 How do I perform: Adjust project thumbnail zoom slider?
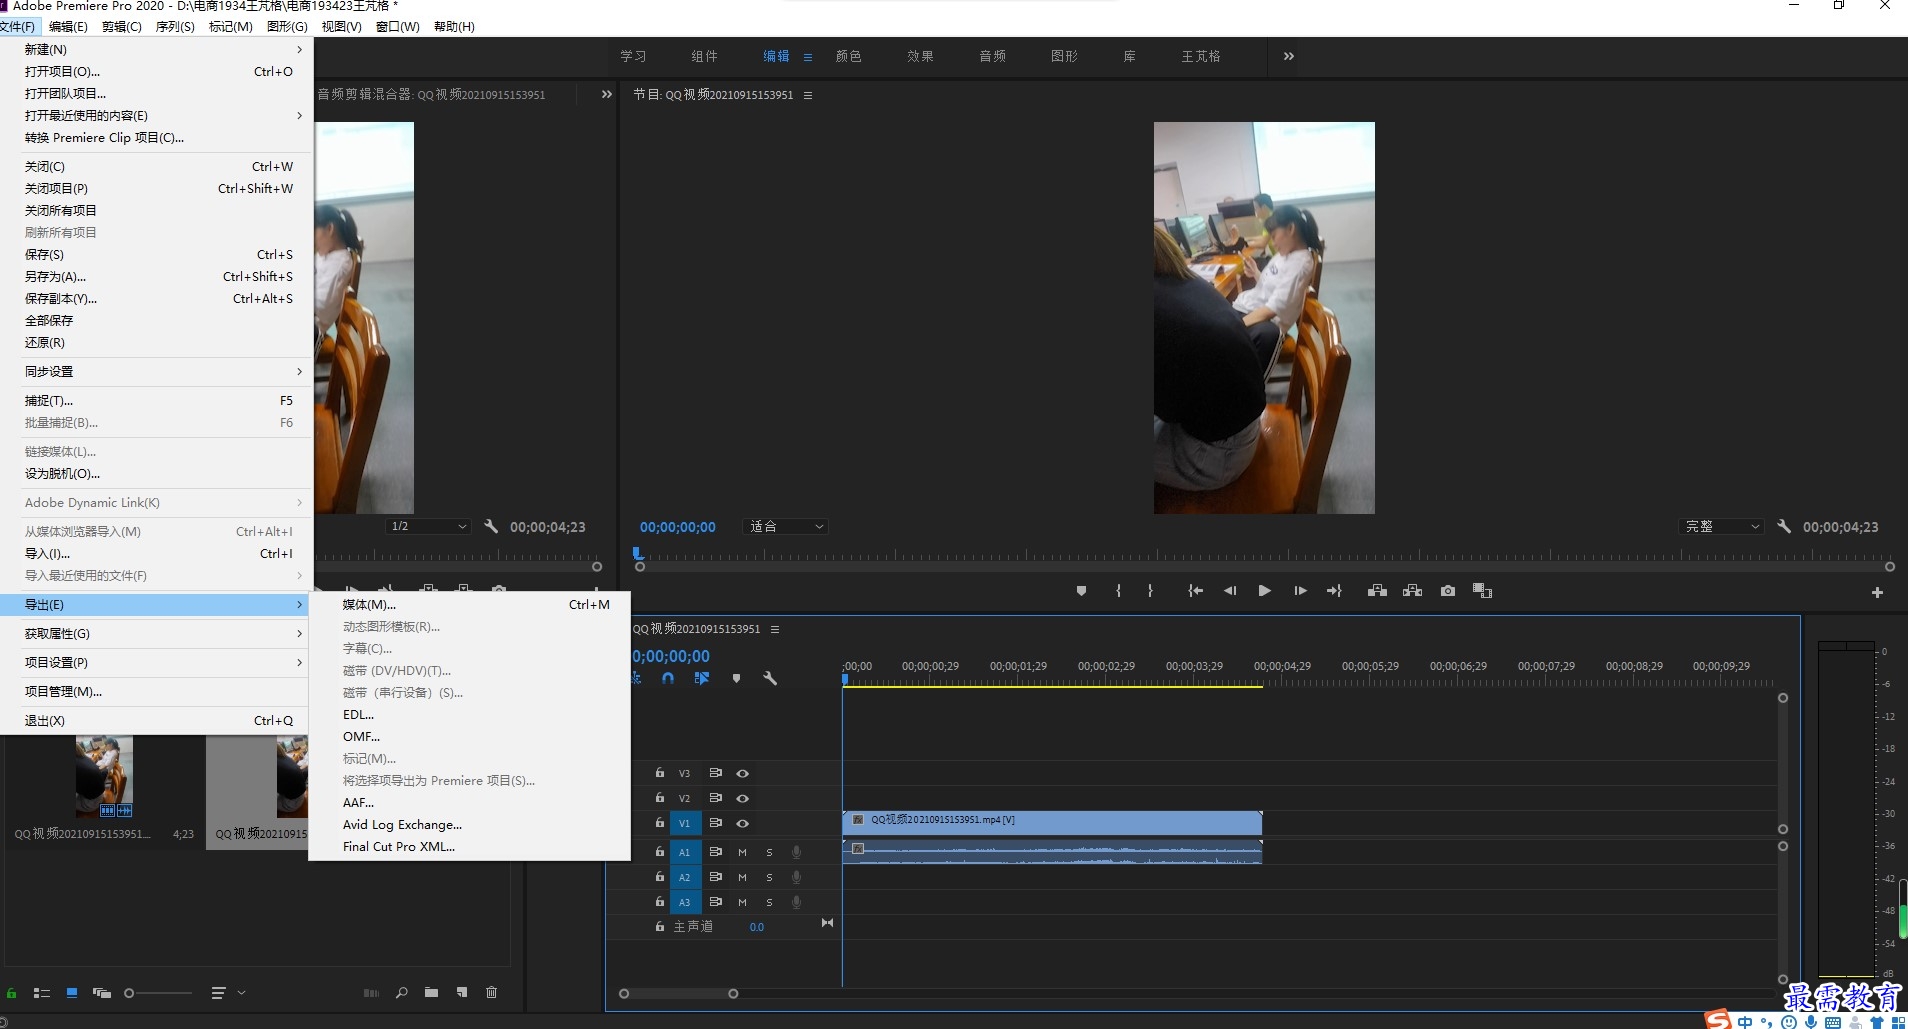[129, 993]
